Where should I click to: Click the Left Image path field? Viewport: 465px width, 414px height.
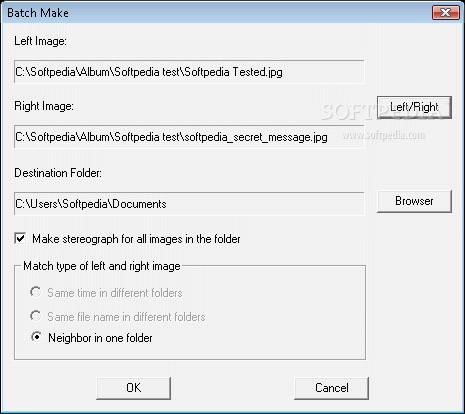point(189,72)
